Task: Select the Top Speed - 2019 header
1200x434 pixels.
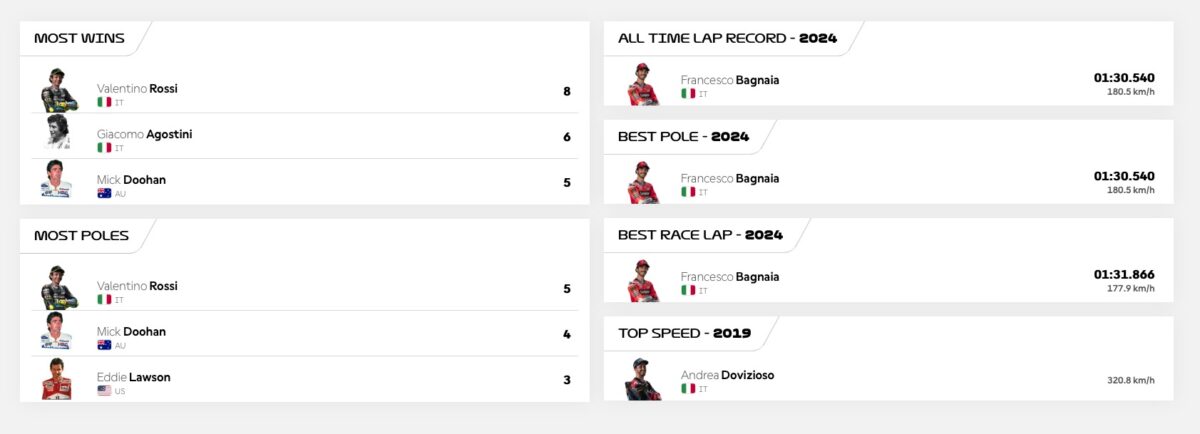Action: [684, 333]
